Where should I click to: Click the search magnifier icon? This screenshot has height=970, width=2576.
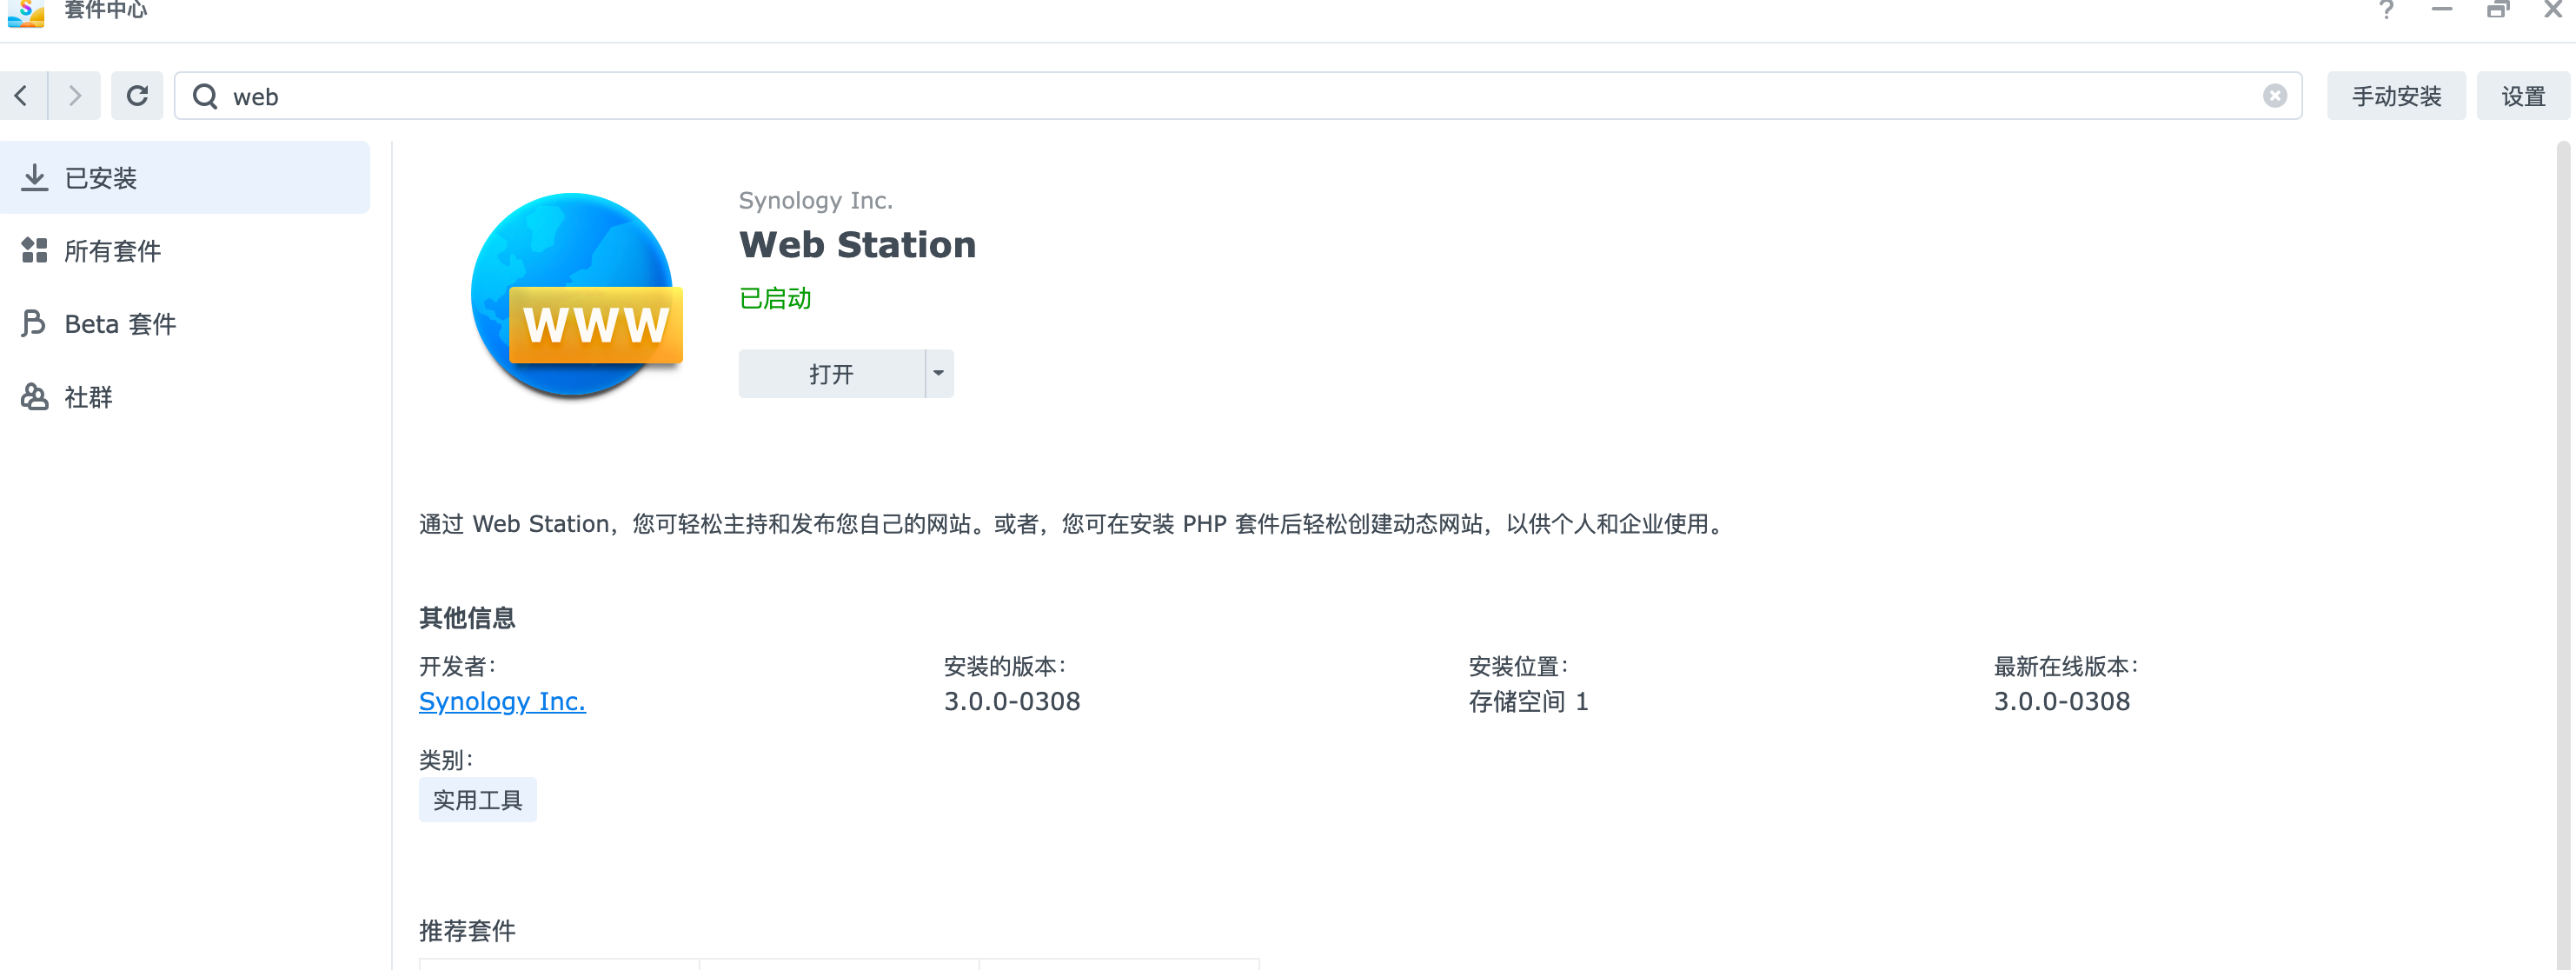tap(205, 96)
